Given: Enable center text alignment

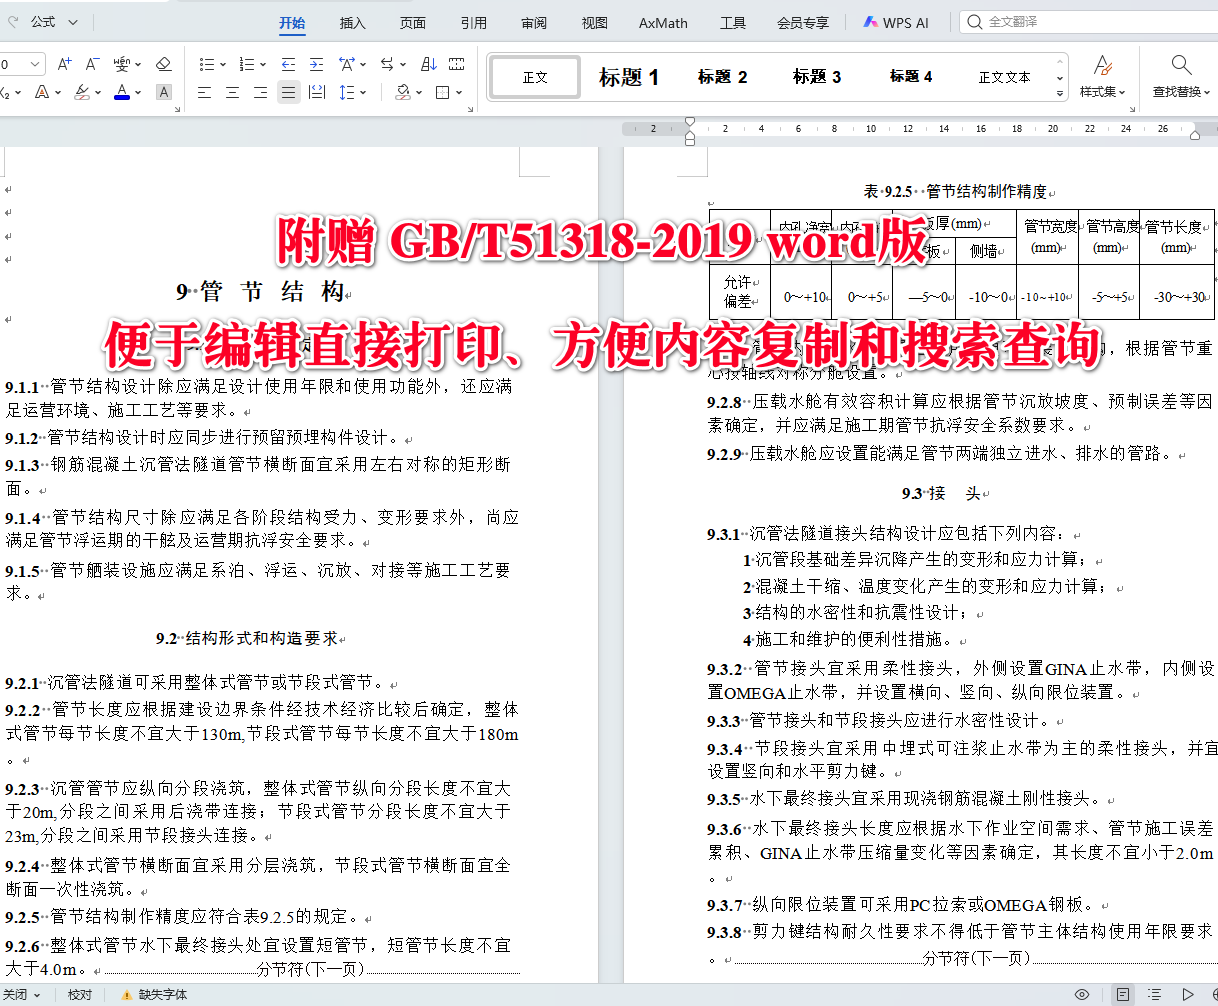Looking at the screenshot, I should coord(230,92).
